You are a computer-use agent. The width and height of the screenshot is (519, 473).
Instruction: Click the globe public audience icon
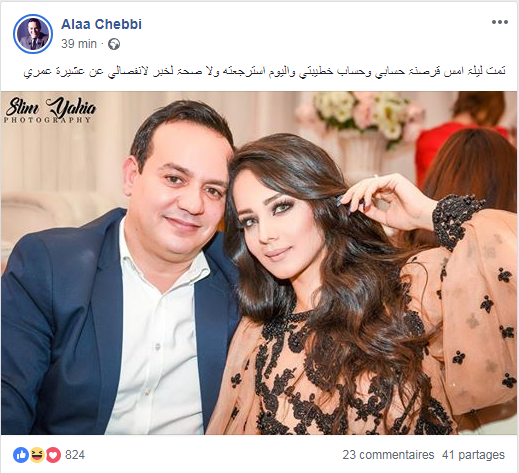click(114, 44)
